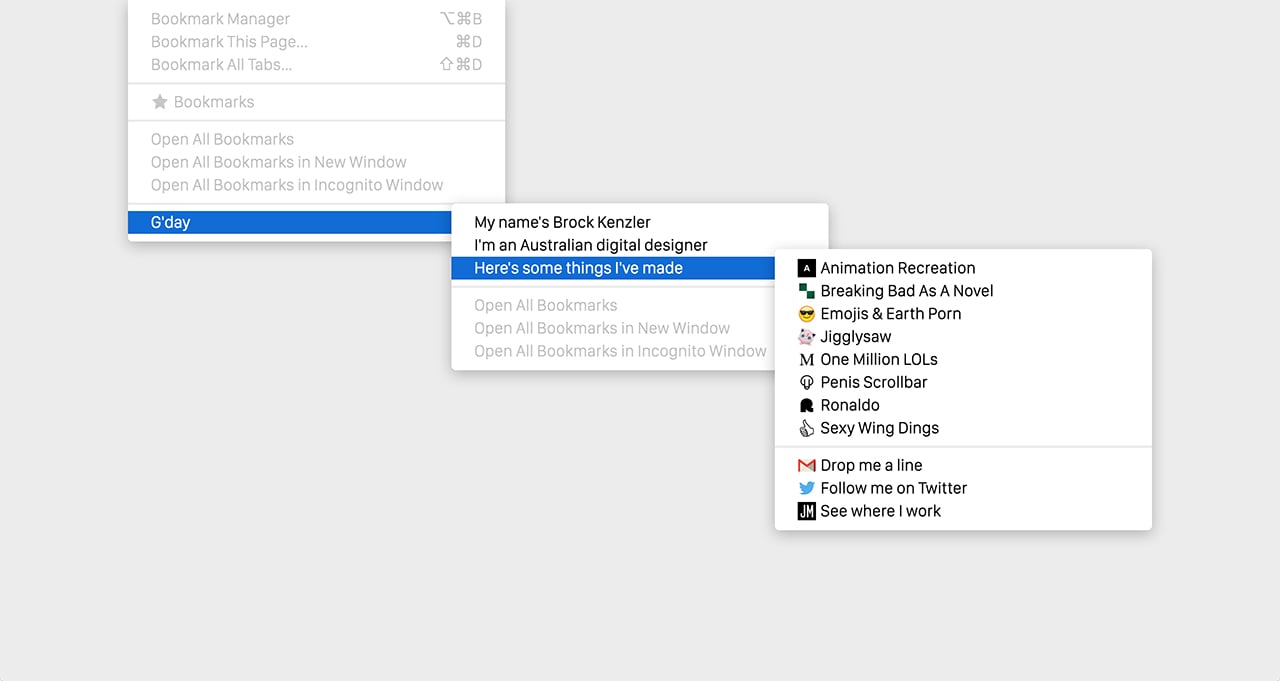Click the Twitter bird icon
Viewport: 1280px width, 681px height.
click(806, 488)
